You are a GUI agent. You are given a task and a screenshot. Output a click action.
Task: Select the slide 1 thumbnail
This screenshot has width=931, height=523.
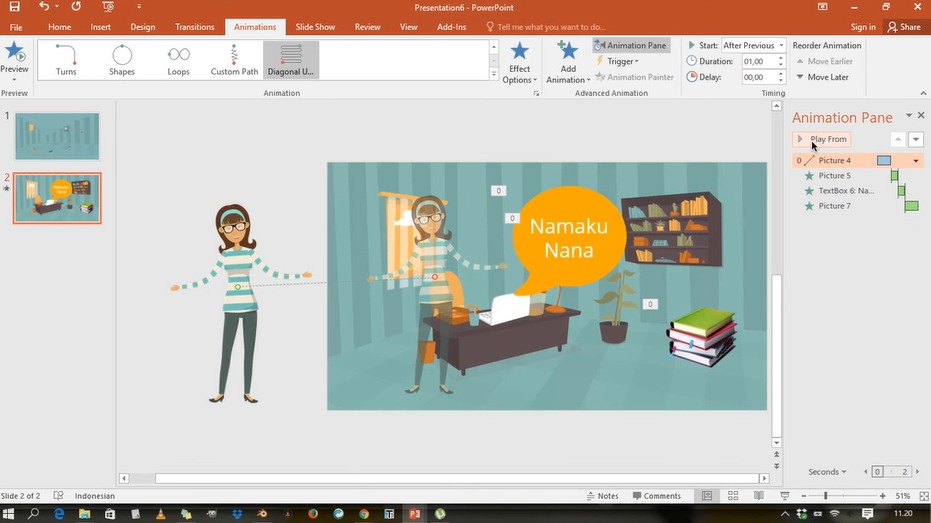click(x=57, y=136)
